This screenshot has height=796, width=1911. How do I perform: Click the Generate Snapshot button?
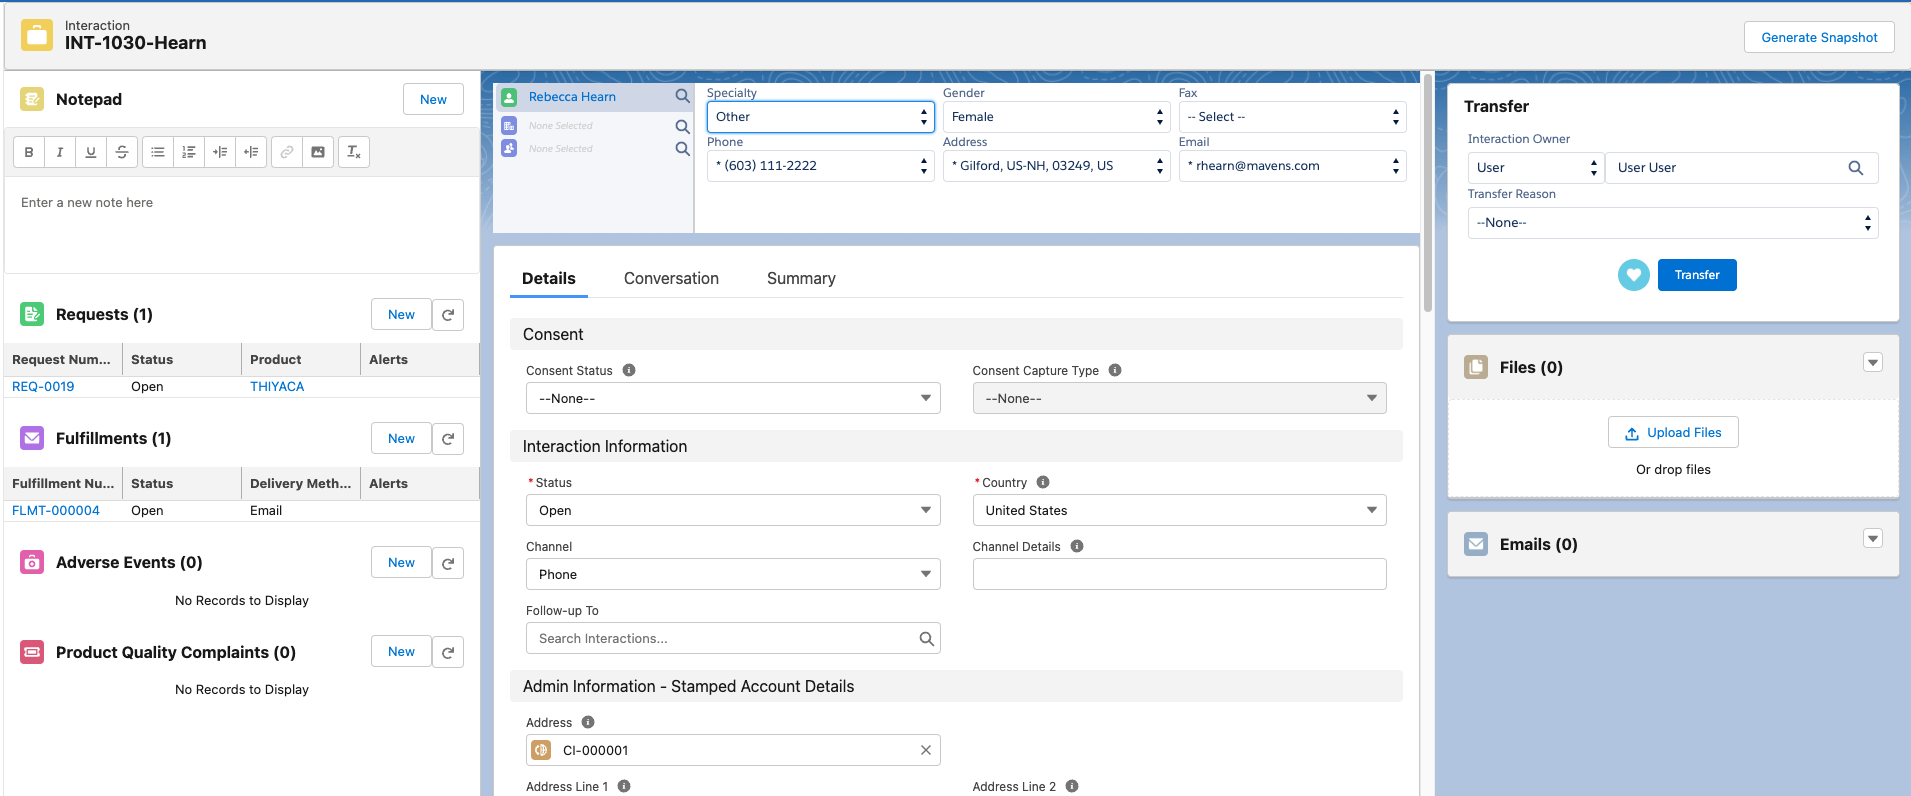click(1818, 37)
